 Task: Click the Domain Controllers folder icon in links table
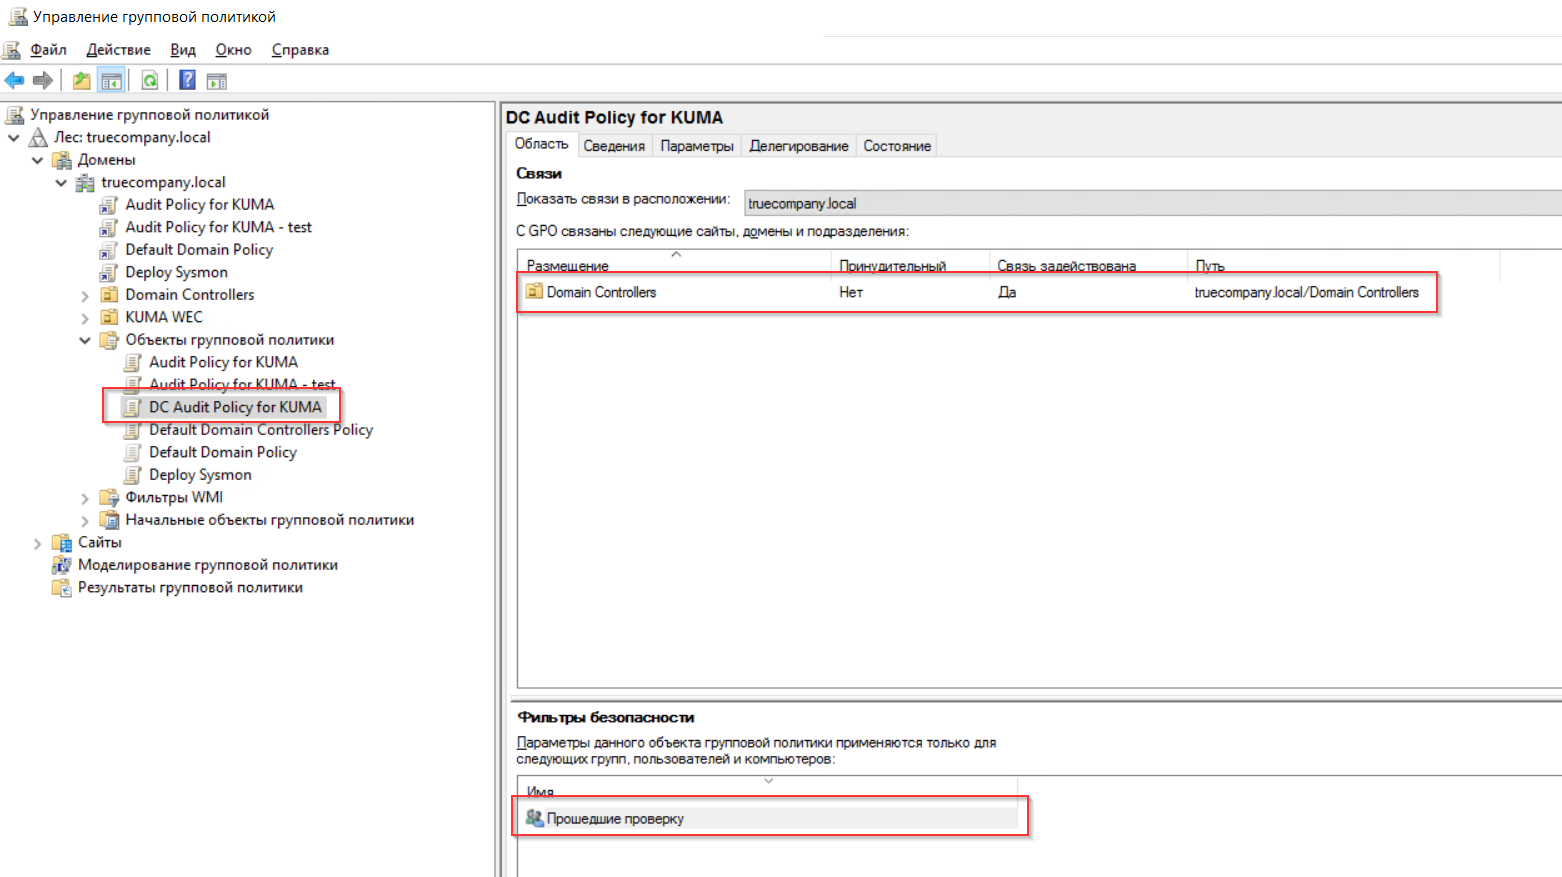pos(534,292)
